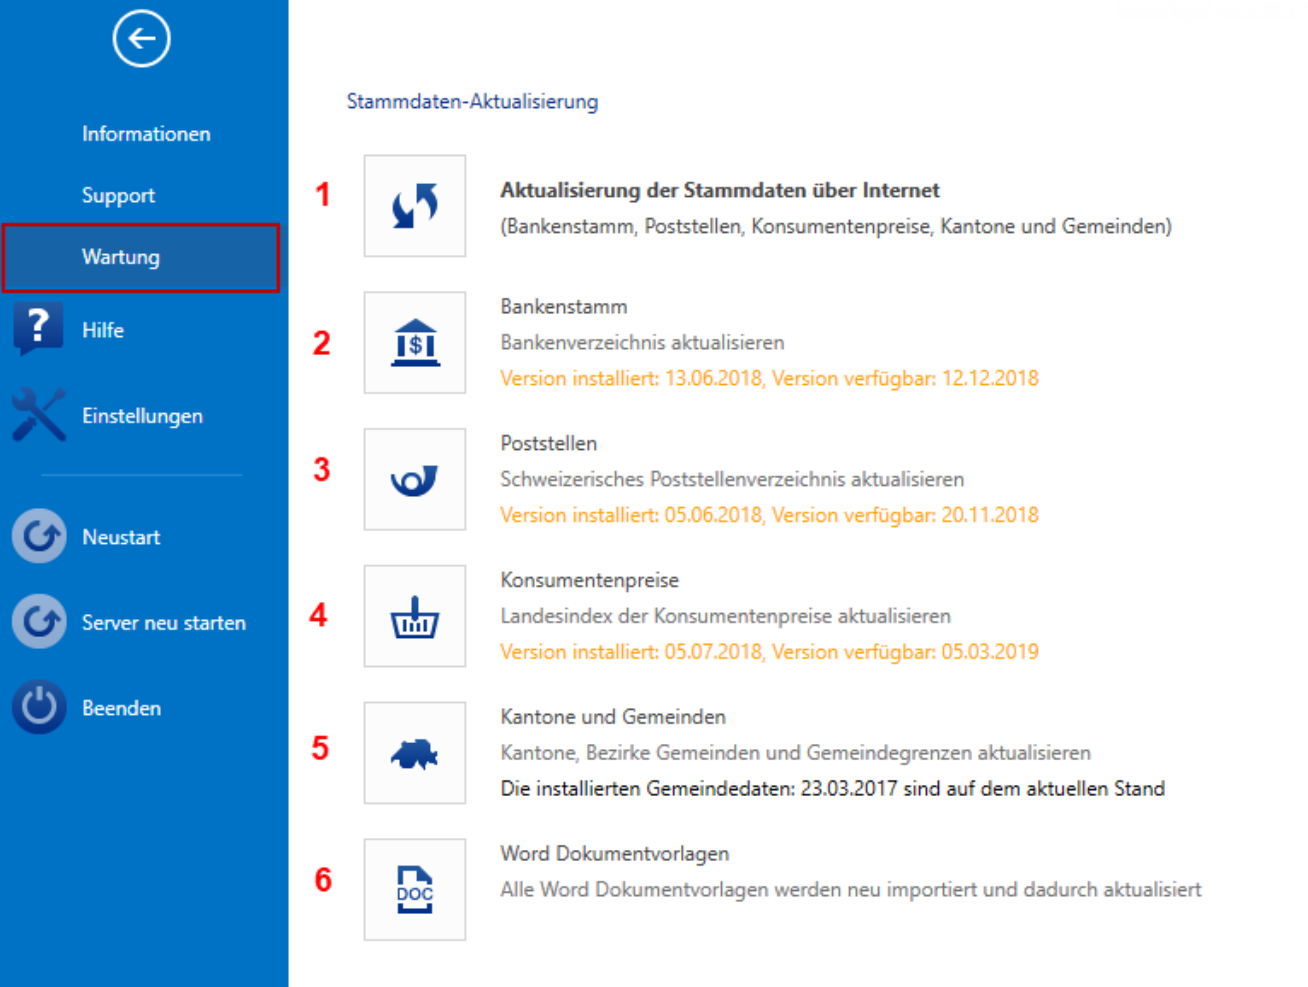Click the DOC icon for Word Dokumentvorlagen
This screenshot has height=987, width=1308.
click(415, 890)
